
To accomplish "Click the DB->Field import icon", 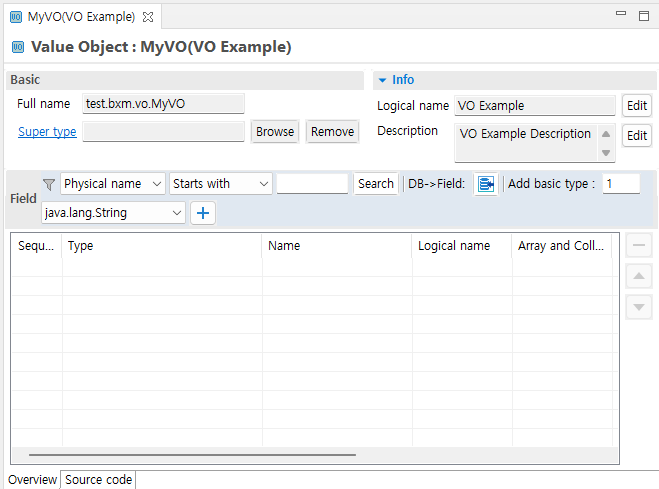I will tap(485, 184).
